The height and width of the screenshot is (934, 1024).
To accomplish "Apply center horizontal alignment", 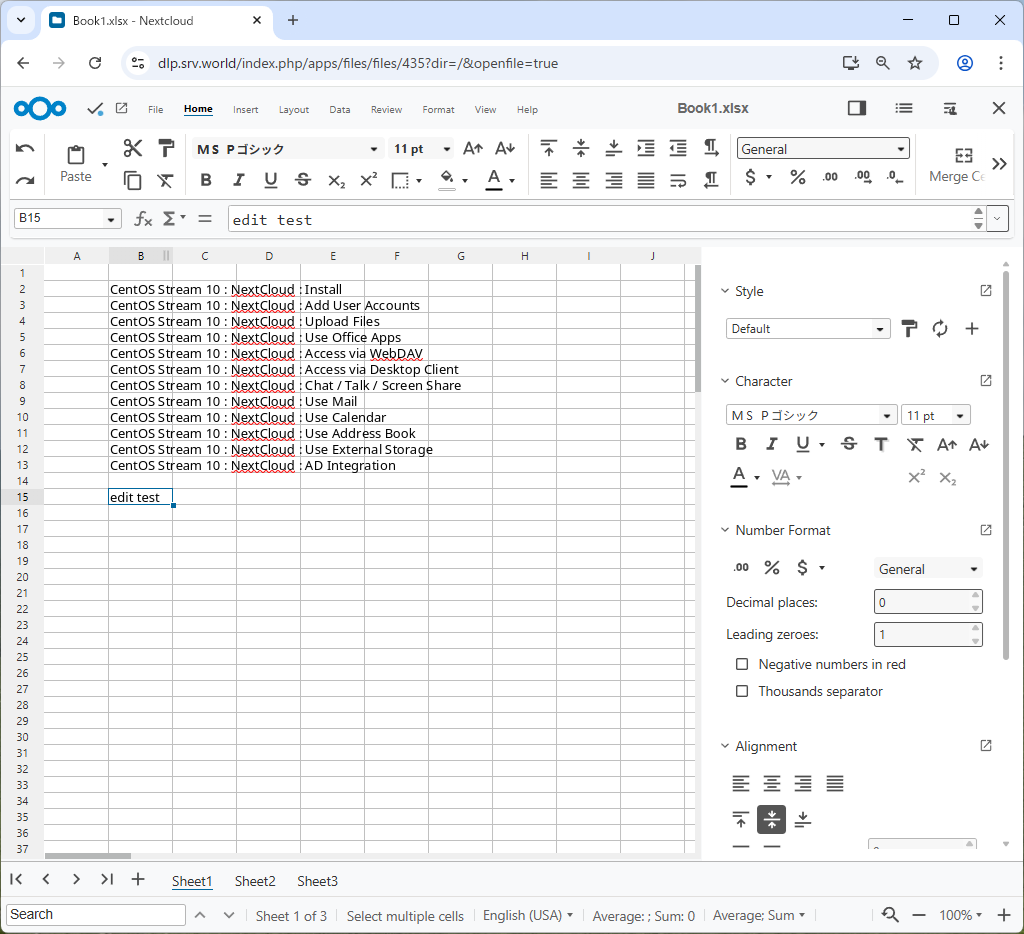I will point(580,180).
